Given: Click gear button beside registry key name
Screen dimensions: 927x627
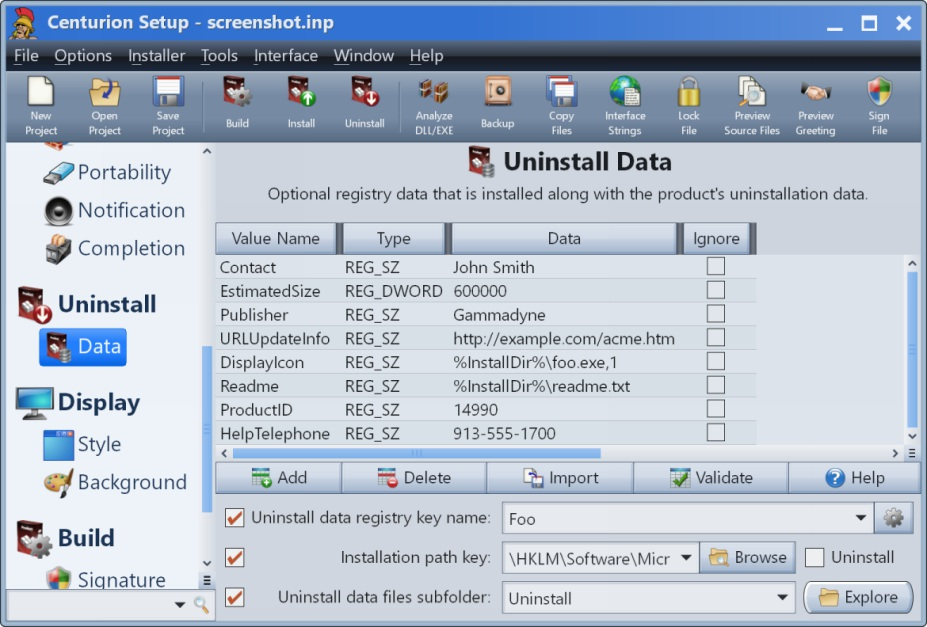Looking at the screenshot, I should [894, 518].
